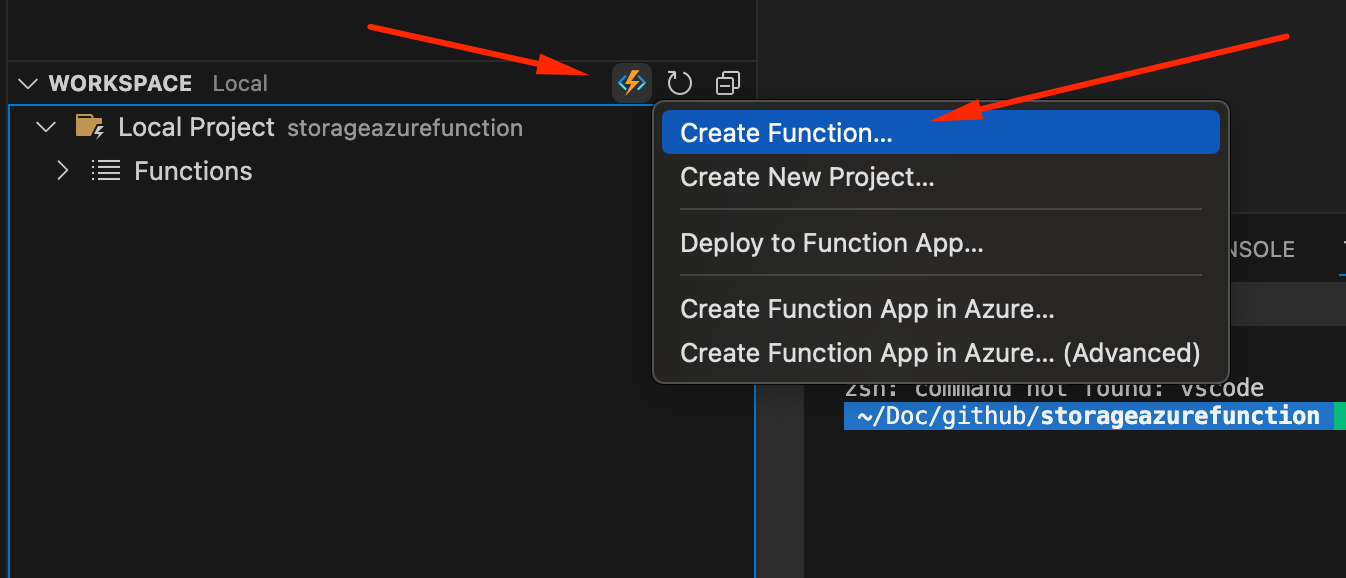The image size is (1346, 578).
Task: Click the Collapse All icon in Workspace header
Action: [729, 83]
